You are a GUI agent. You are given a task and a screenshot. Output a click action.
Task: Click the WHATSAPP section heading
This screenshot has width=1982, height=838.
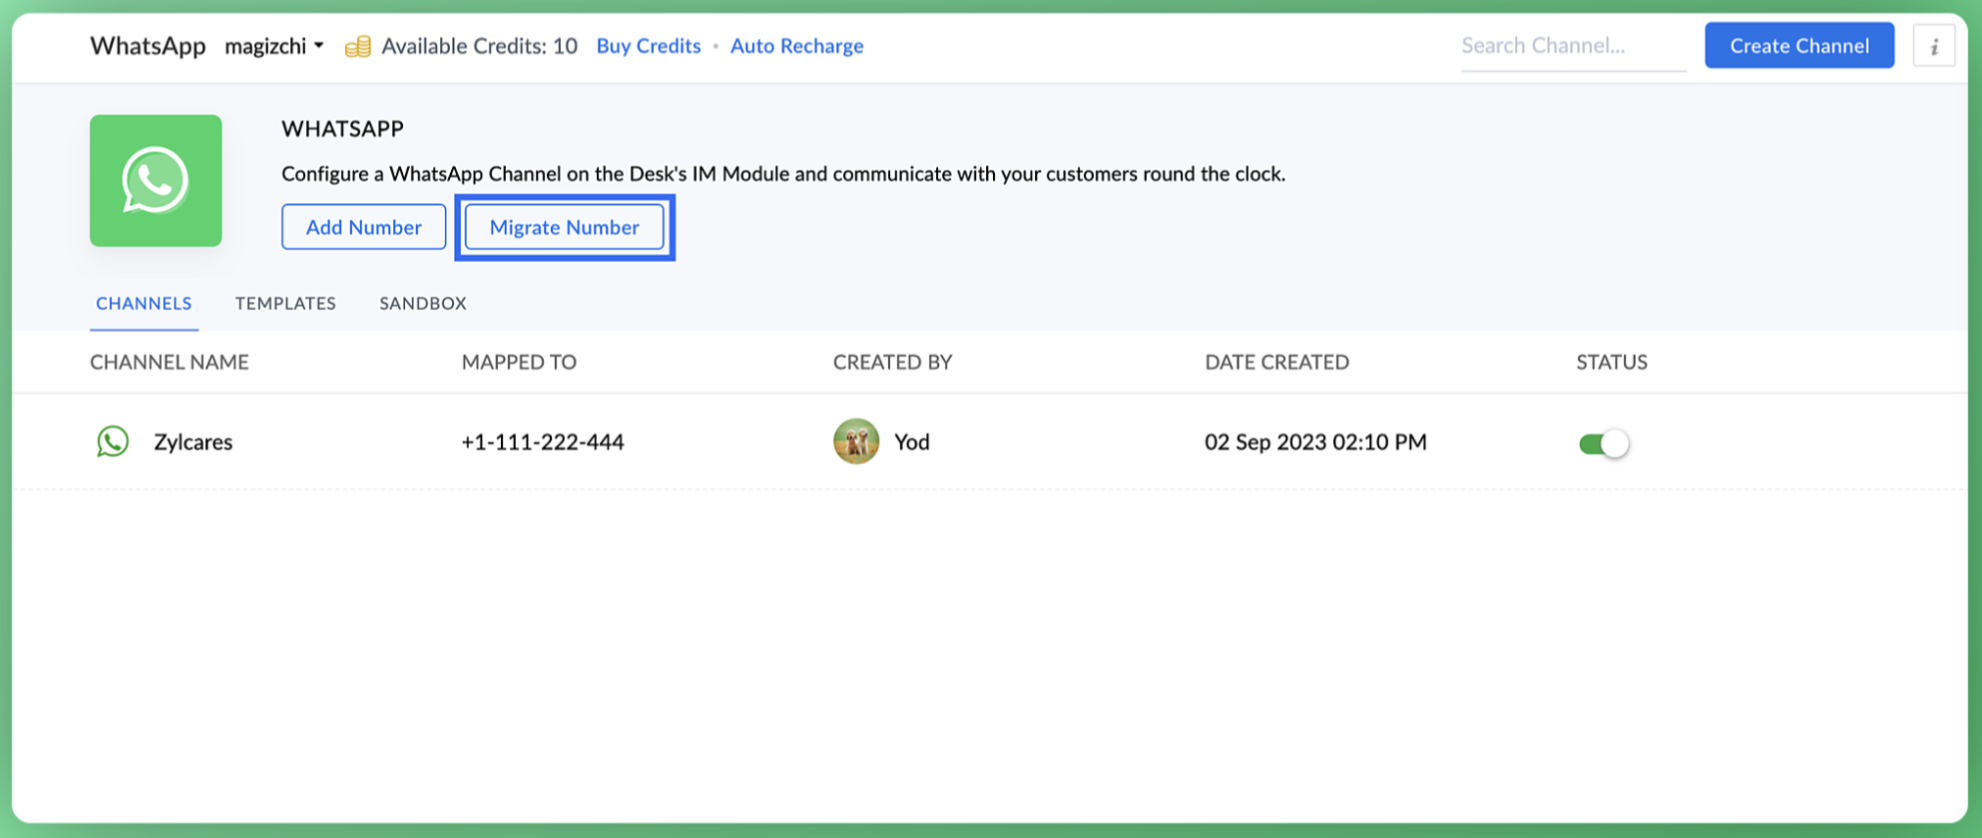[x=343, y=129]
